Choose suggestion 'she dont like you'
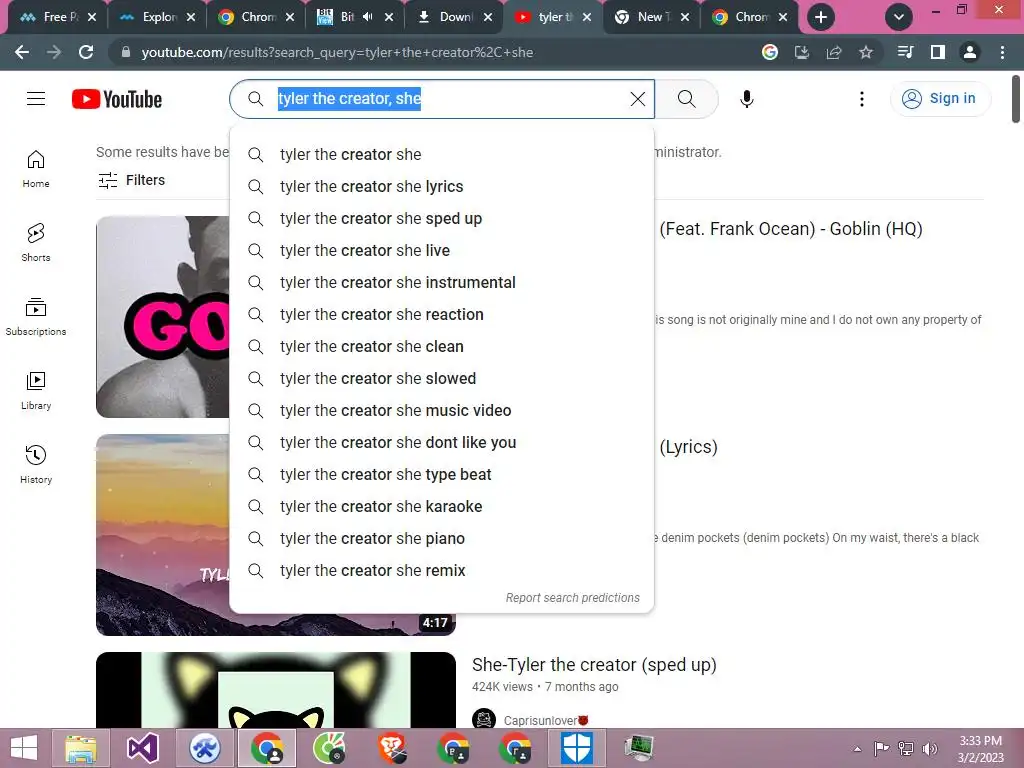The width and height of the screenshot is (1024, 768). point(441,443)
